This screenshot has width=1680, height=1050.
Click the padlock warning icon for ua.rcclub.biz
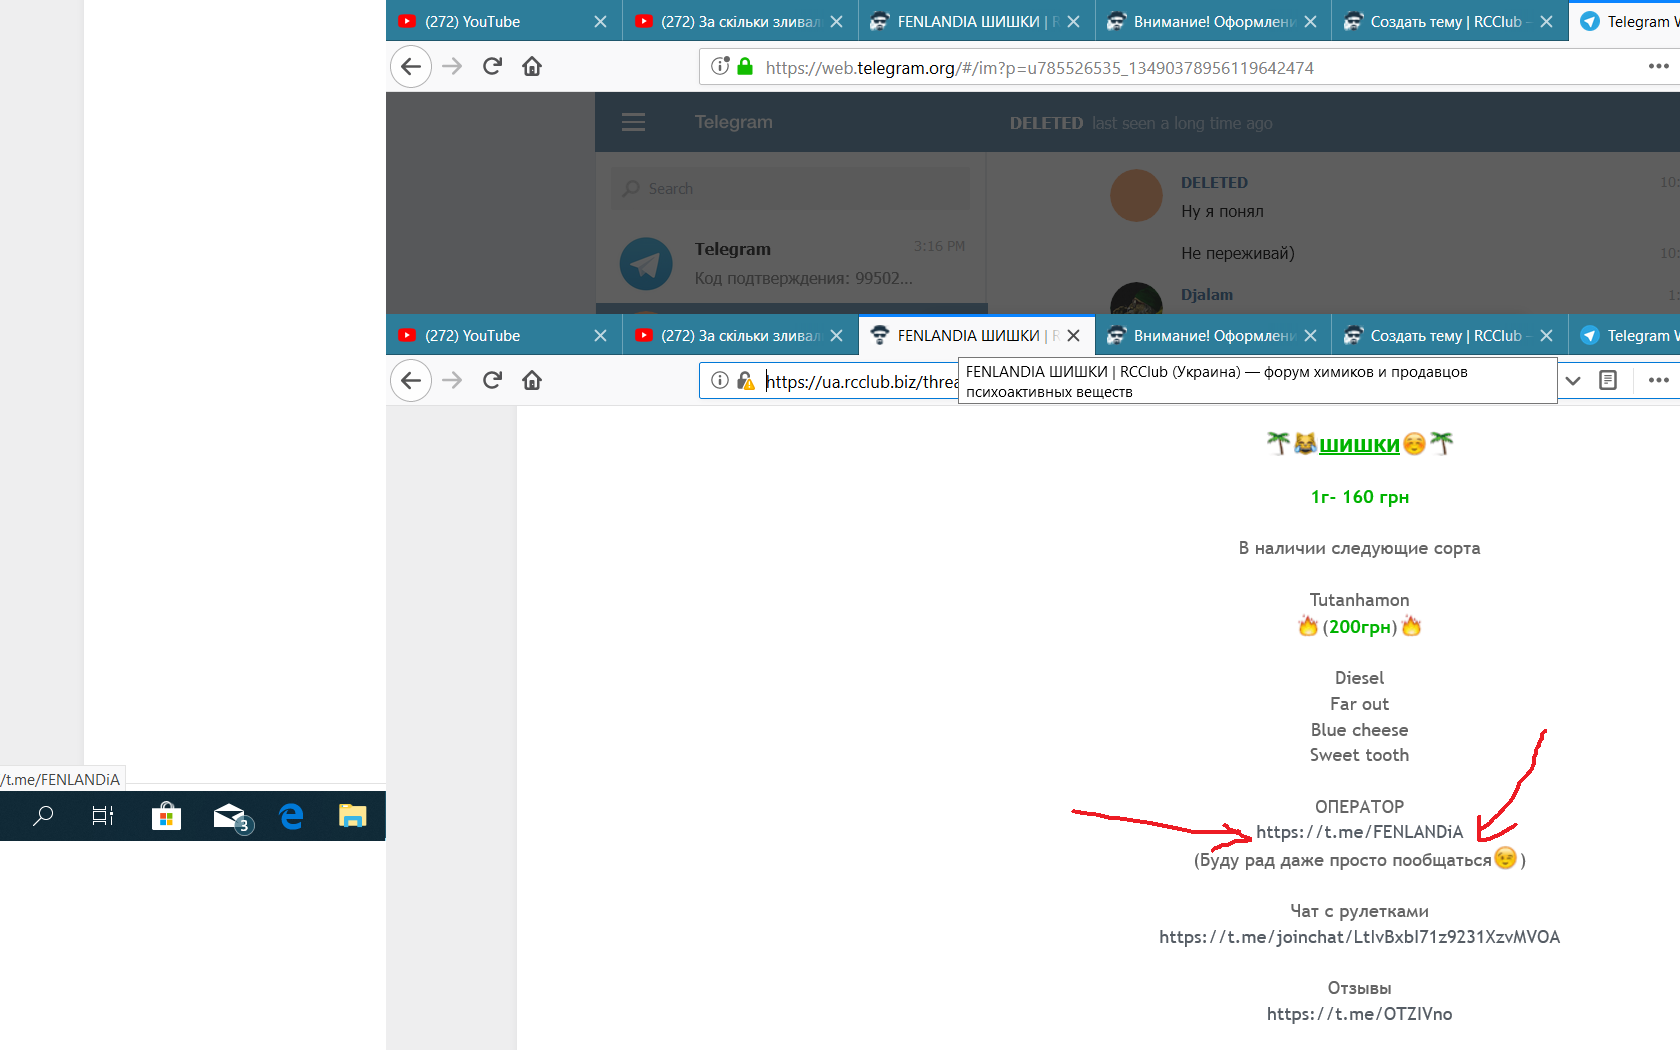pyautogui.click(x=746, y=381)
